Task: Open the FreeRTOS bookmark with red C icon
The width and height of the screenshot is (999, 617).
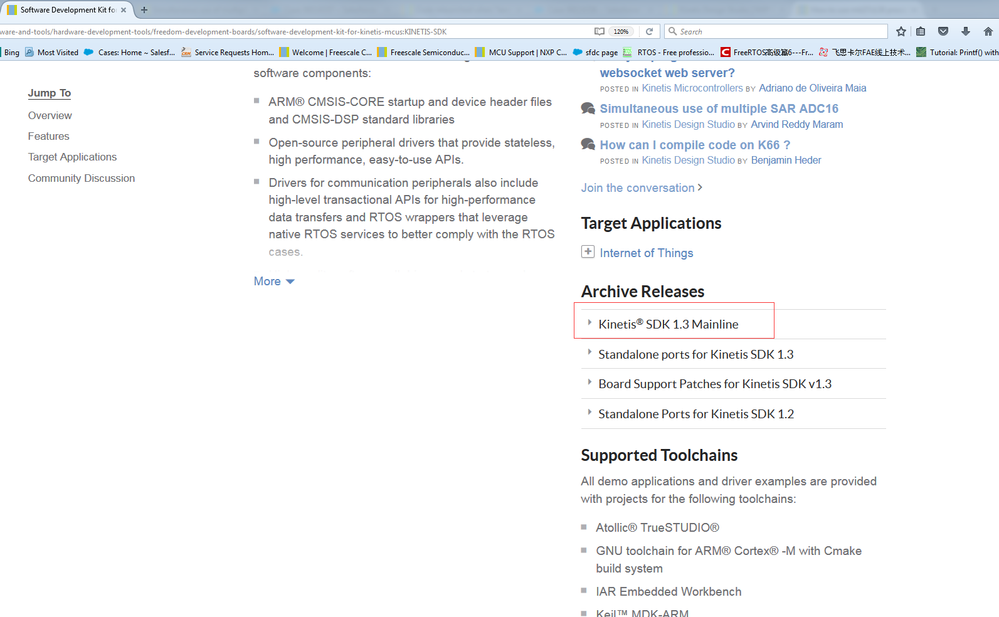Action: click(767, 52)
